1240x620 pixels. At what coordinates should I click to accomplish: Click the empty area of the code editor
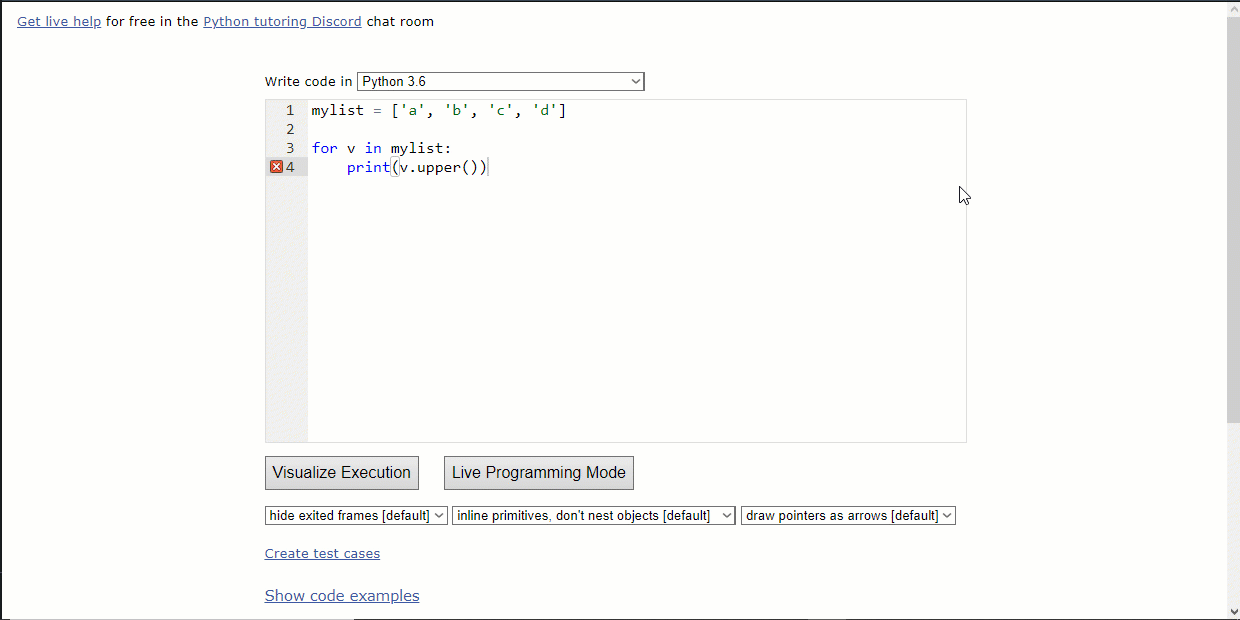tap(636, 320)
